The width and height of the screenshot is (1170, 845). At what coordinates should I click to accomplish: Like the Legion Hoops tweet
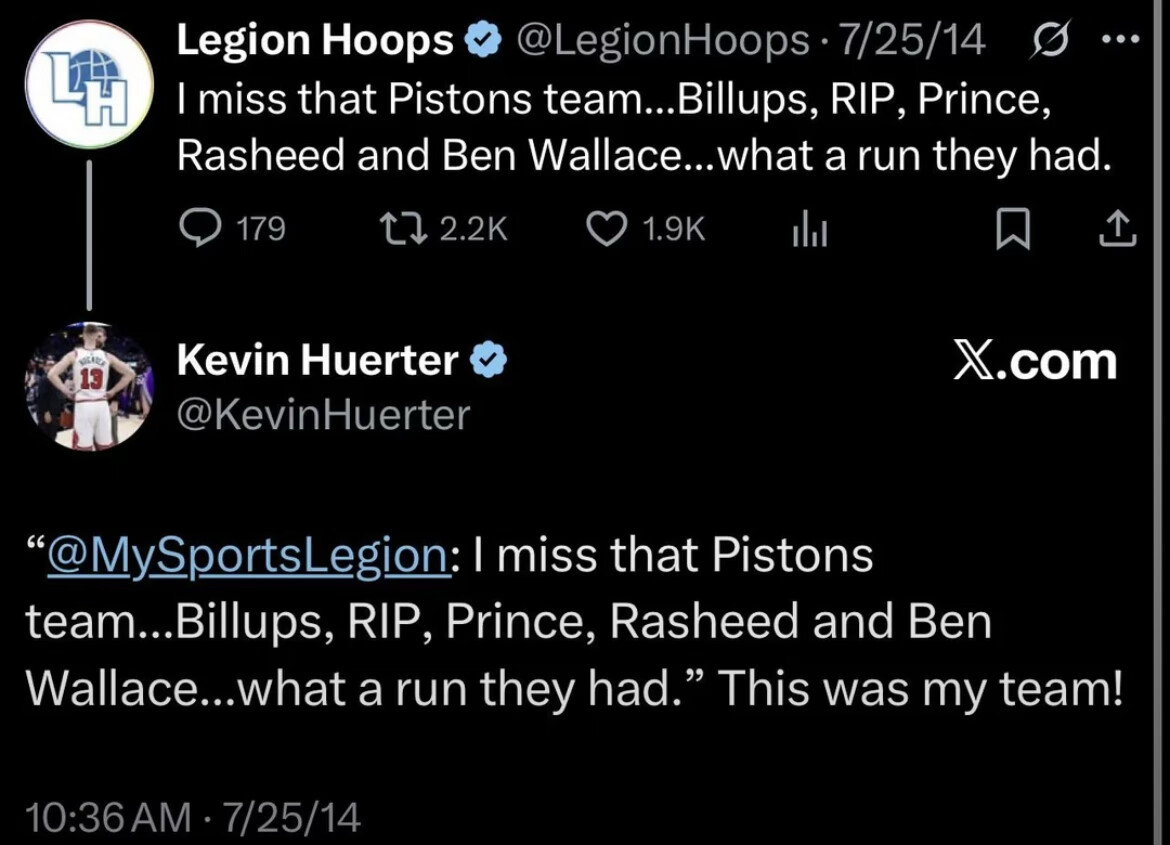[604, 230]
